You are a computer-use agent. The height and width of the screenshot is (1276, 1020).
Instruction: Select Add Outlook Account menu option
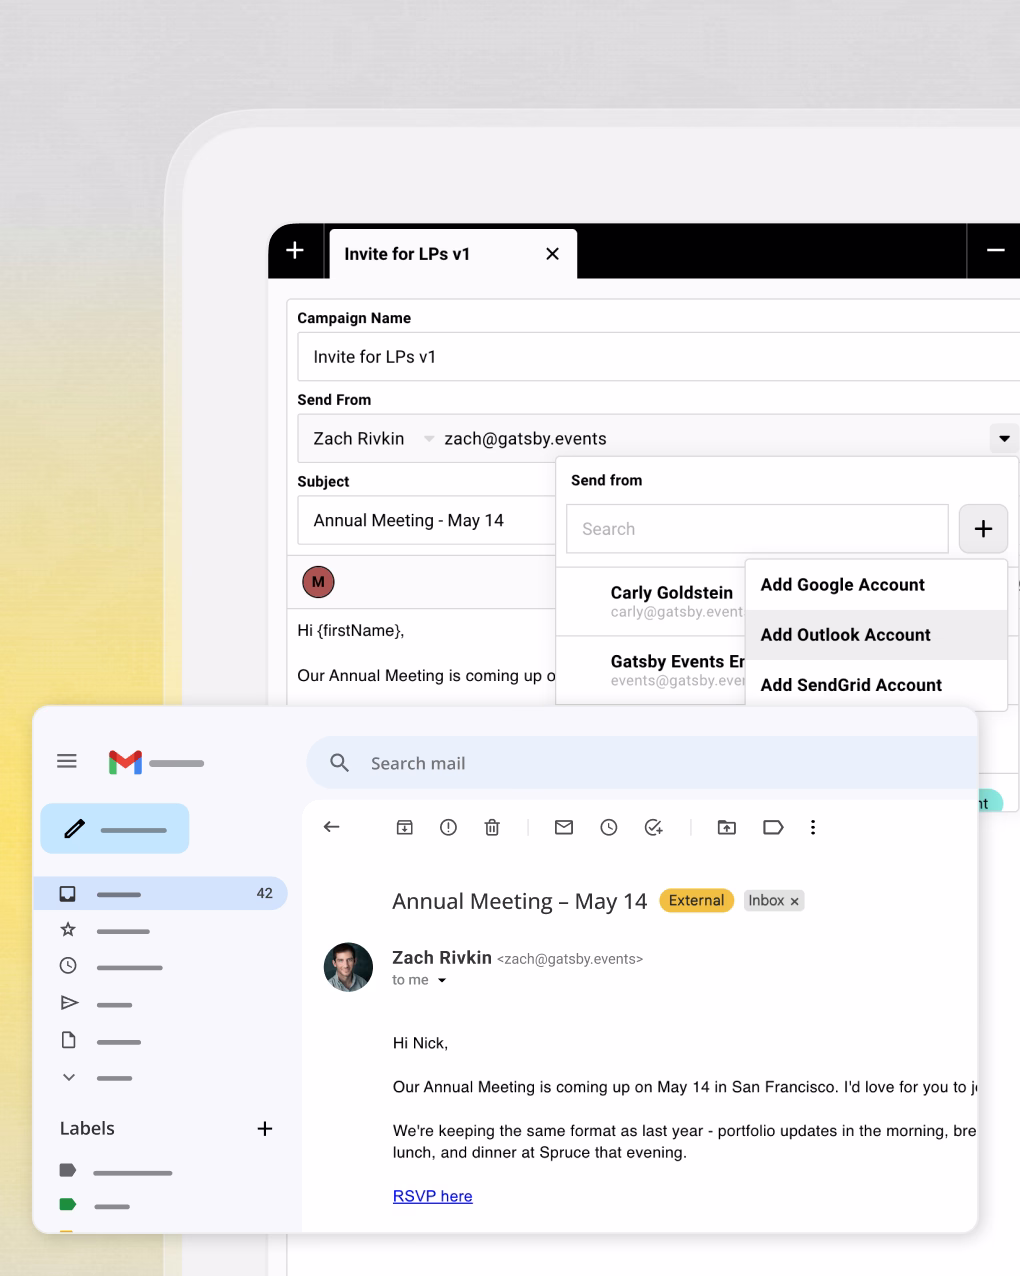845,635
